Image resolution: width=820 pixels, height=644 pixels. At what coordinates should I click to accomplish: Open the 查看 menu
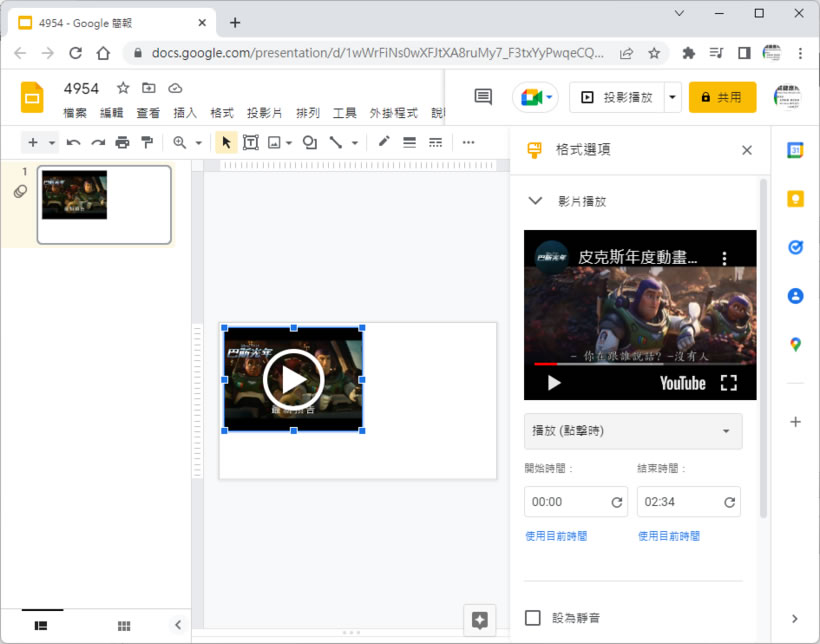click(x=148, y=113)
